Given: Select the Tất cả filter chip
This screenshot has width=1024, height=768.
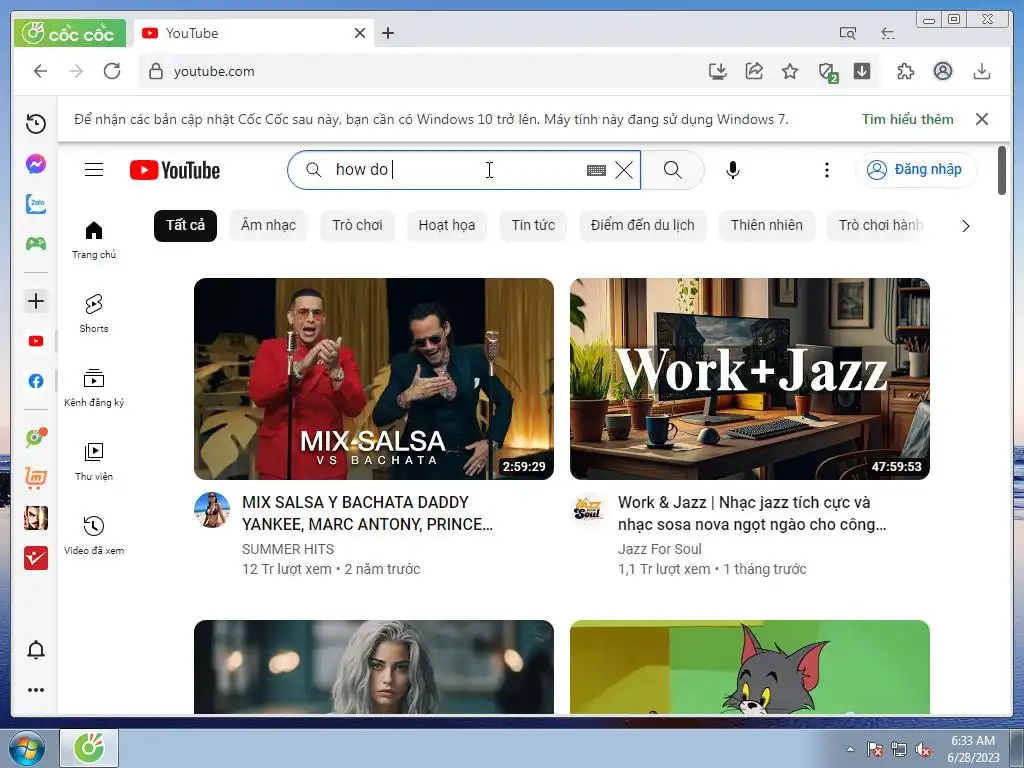Looking at the screenshot, I should pos(185,225).
